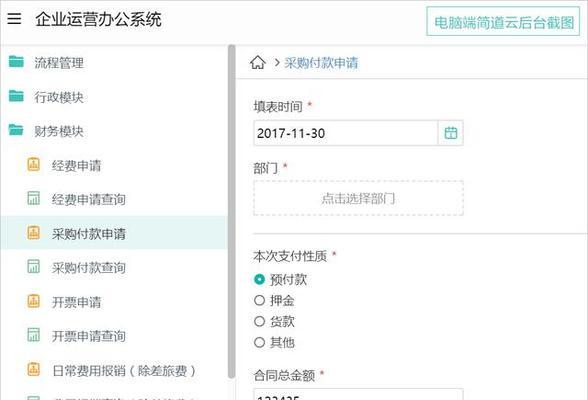This screenshot has width=588, height=400.
Task: Select the 其他 radio option
Action: pyautogui.click(x=259, y=342)
